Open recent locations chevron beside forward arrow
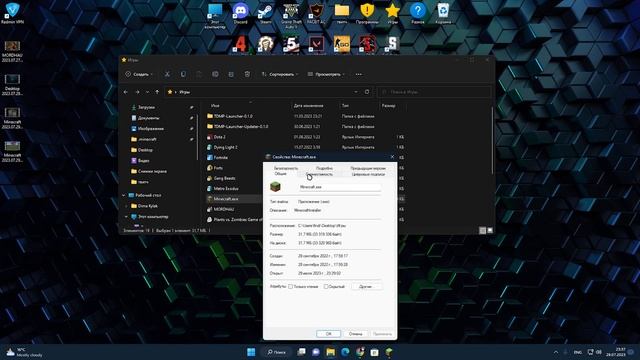The width and height of the screenshot is (640, 360). 147,92
